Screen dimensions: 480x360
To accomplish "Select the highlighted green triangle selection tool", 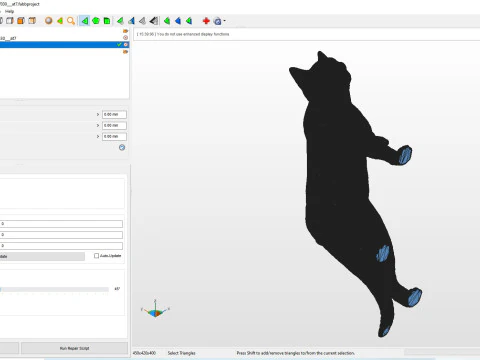I will (x=85, y=21).
